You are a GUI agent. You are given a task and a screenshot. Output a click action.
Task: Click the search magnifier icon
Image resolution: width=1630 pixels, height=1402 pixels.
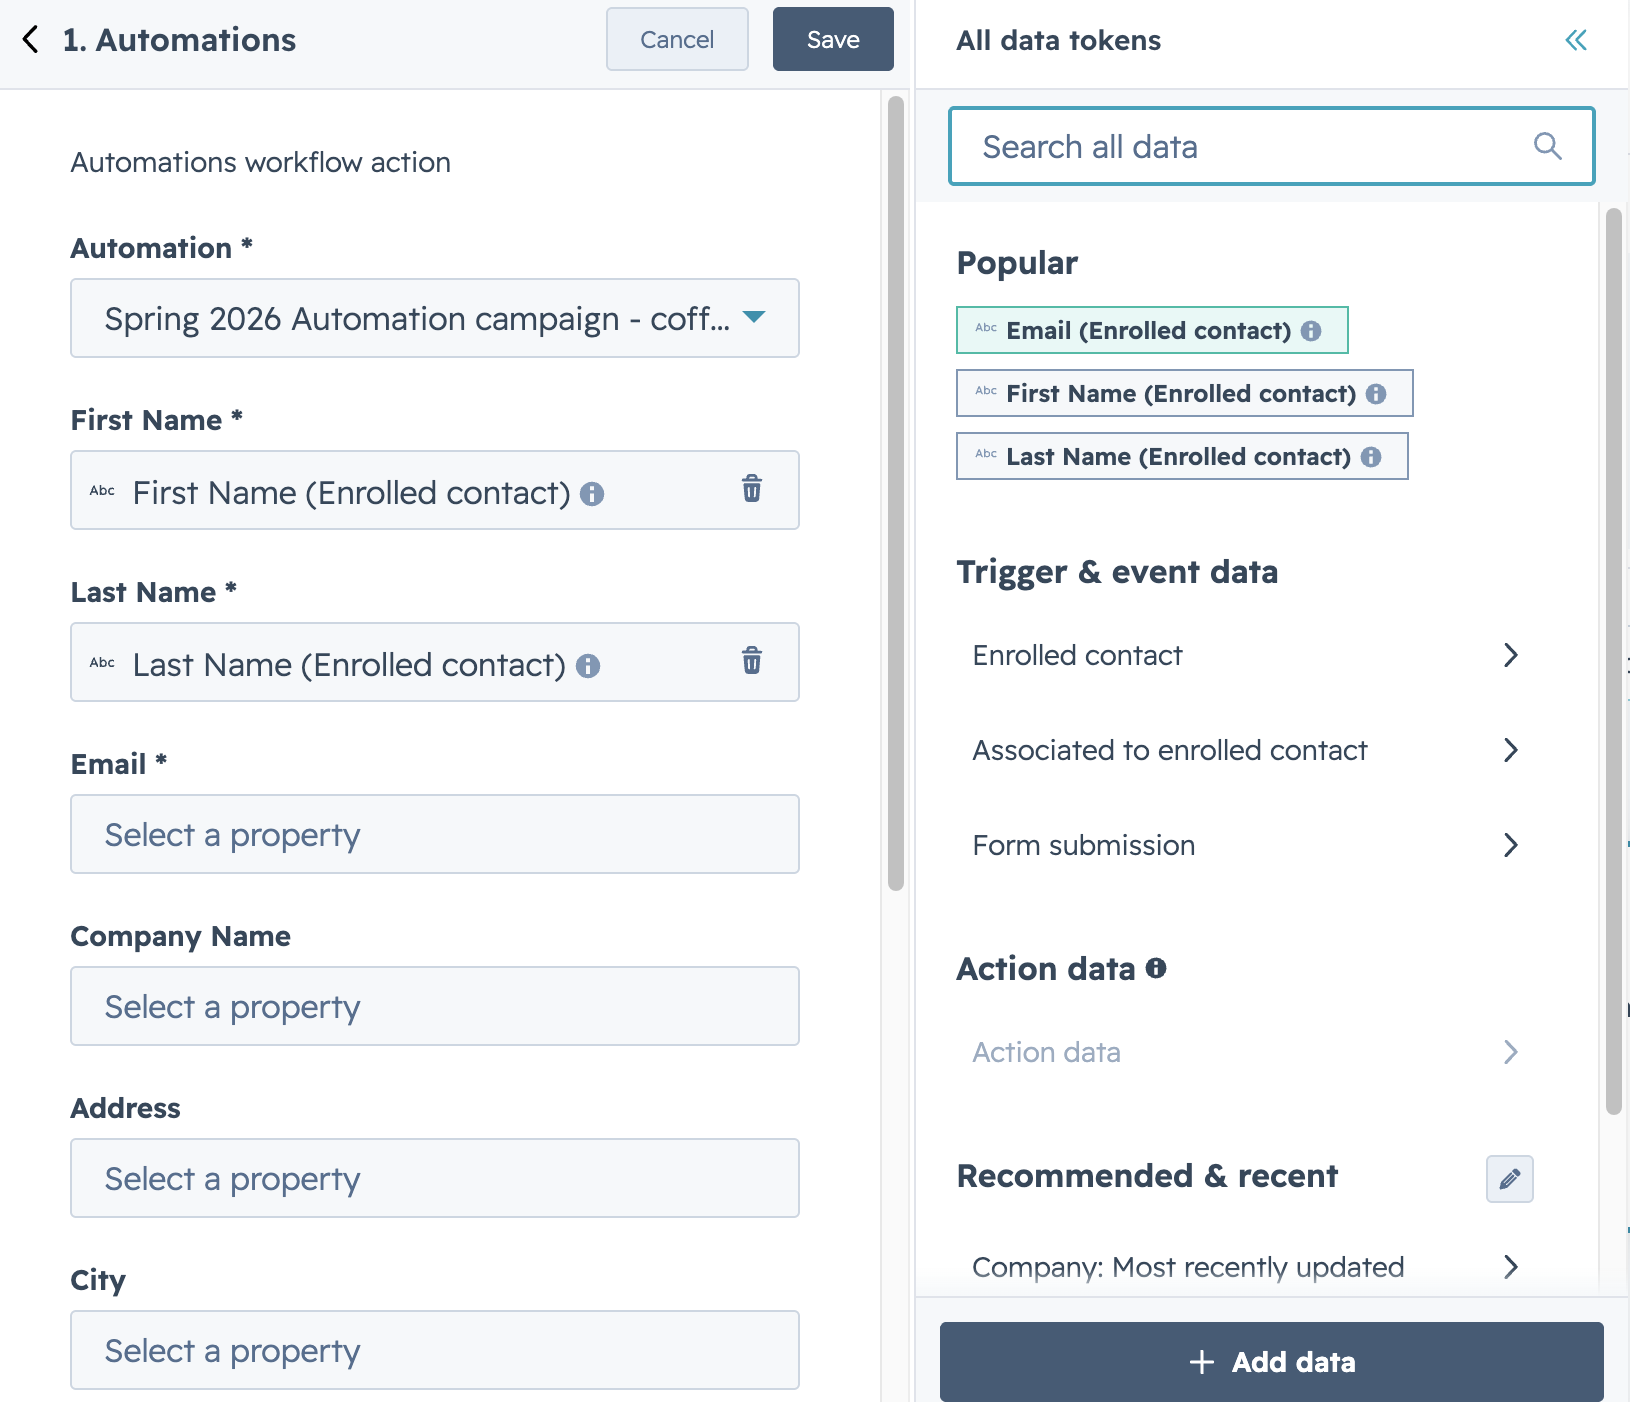click(x=1547, y=146)
